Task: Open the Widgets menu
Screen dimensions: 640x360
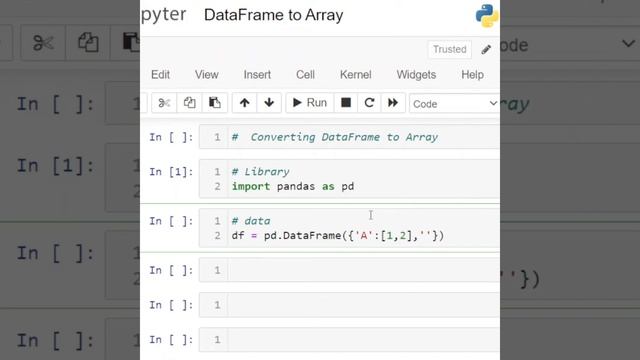Action: coord(416,75)
